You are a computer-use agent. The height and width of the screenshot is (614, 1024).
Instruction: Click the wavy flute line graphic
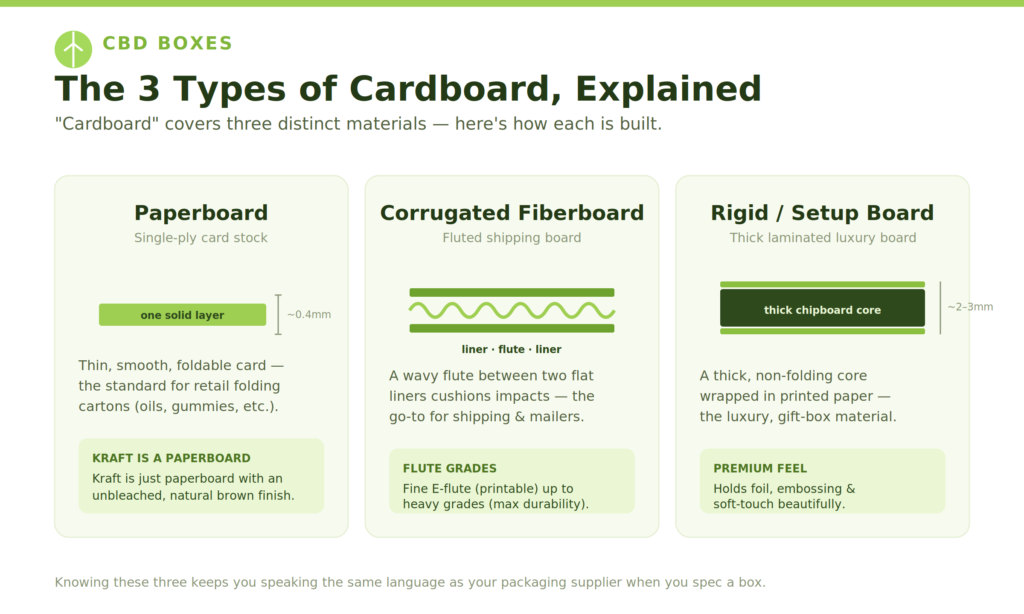tap(512, 310)
